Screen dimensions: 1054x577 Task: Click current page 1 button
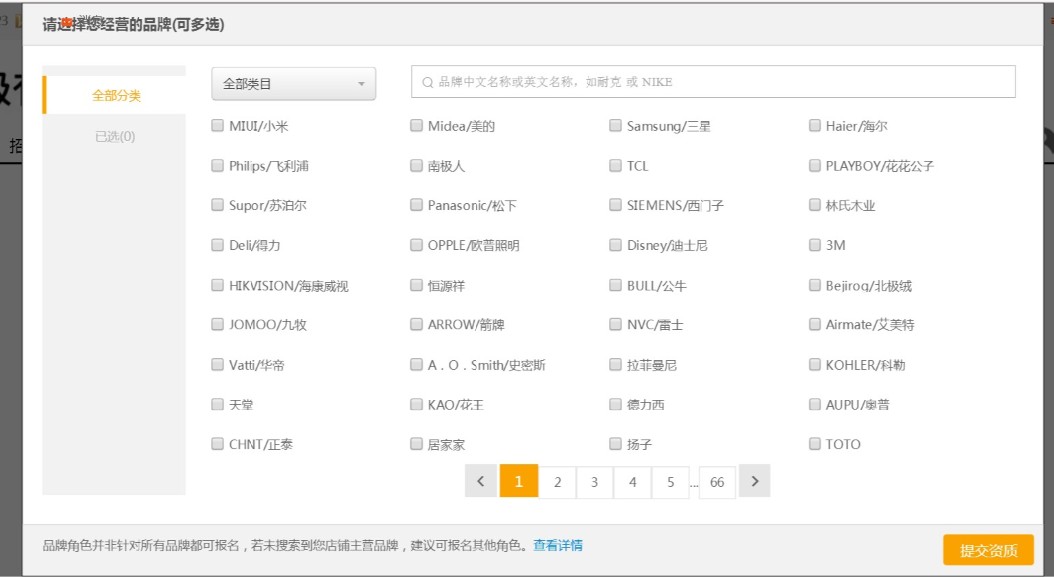[x=519, y=481]
